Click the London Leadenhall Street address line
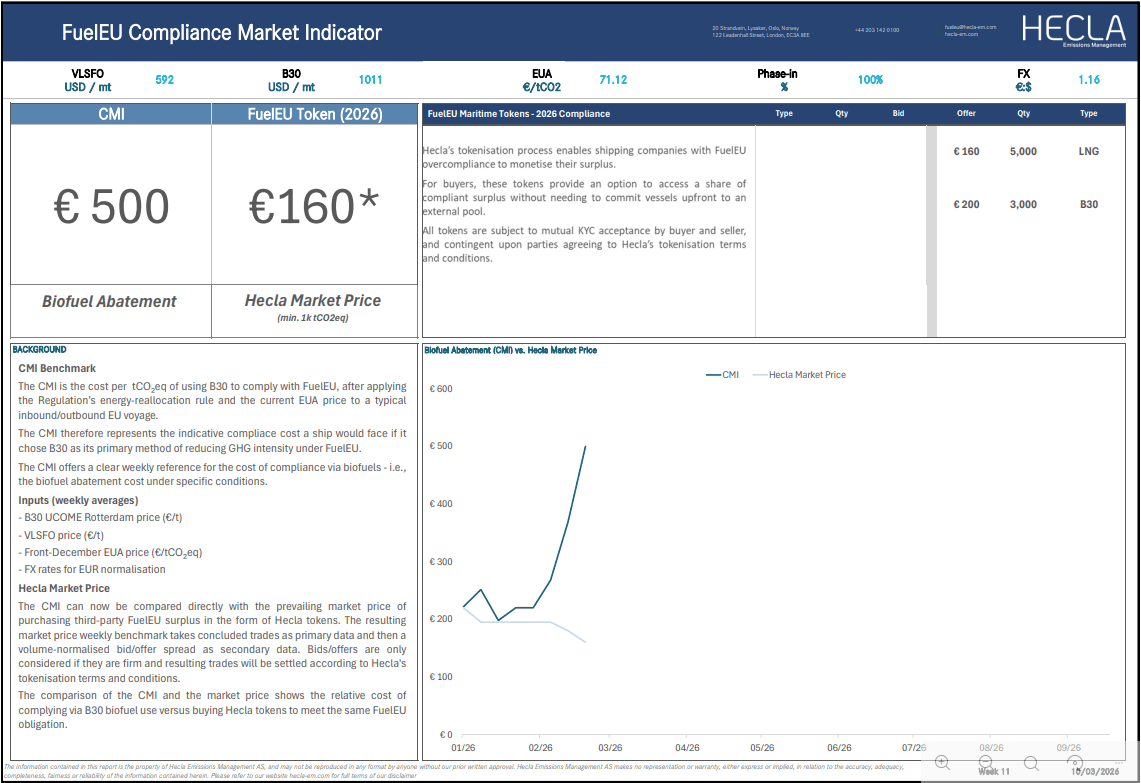1141x783 pixels. point(760,35)
